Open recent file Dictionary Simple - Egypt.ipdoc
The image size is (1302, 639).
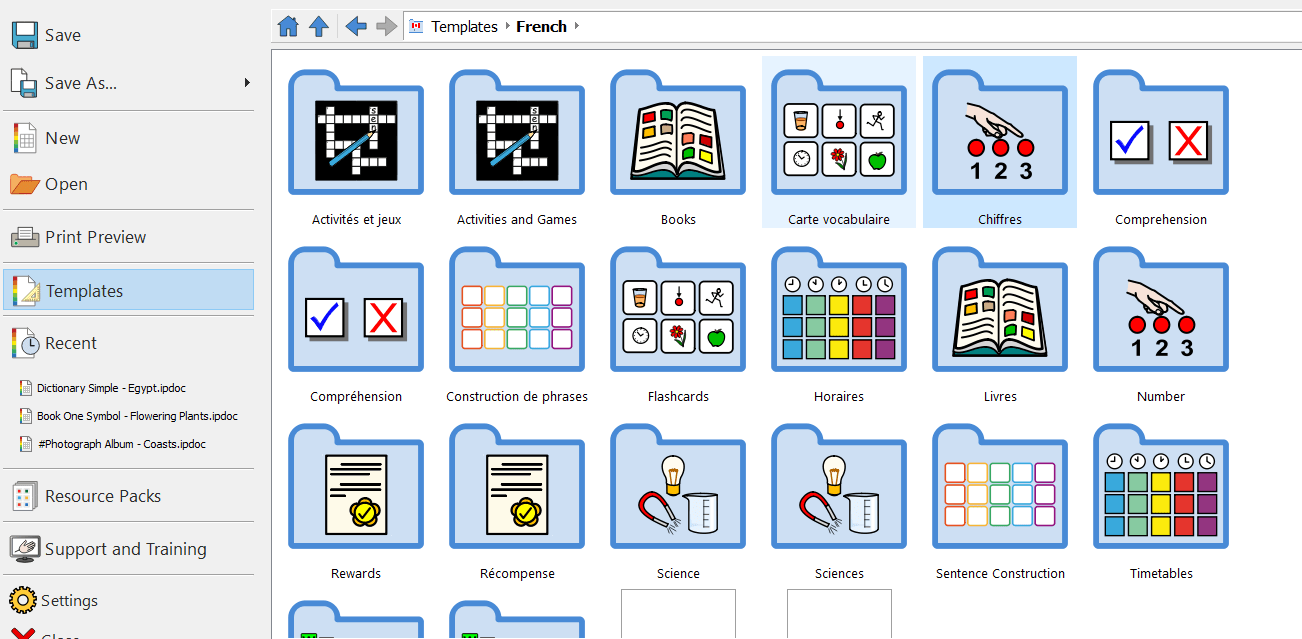(x=111, y=388)
